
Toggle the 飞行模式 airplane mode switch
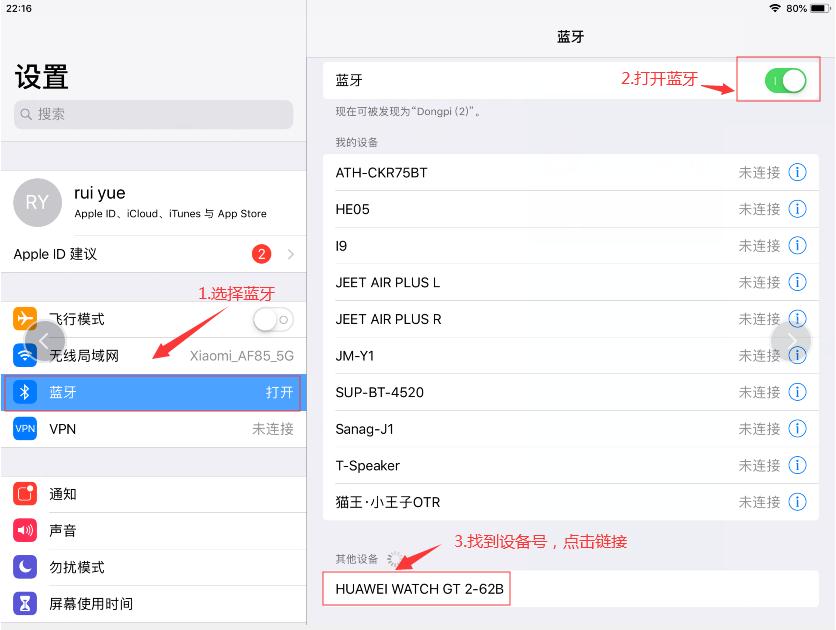click(x=273, y=319)
